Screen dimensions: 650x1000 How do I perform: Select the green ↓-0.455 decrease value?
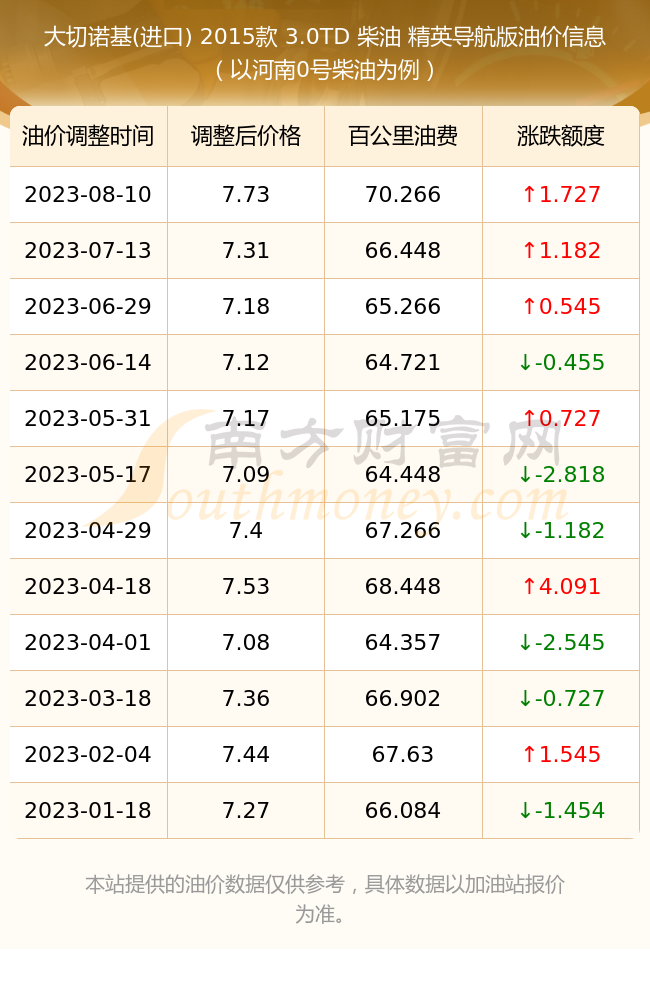click(561, 362)
